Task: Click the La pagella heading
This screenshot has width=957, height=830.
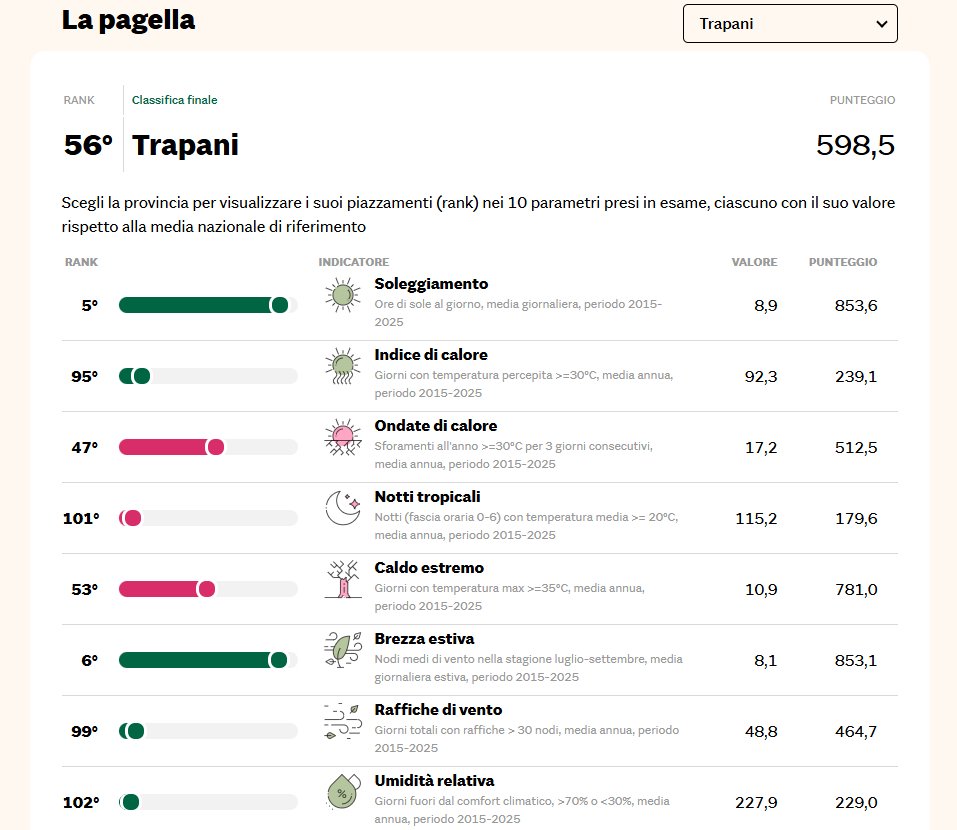Action: pos(129,20)
